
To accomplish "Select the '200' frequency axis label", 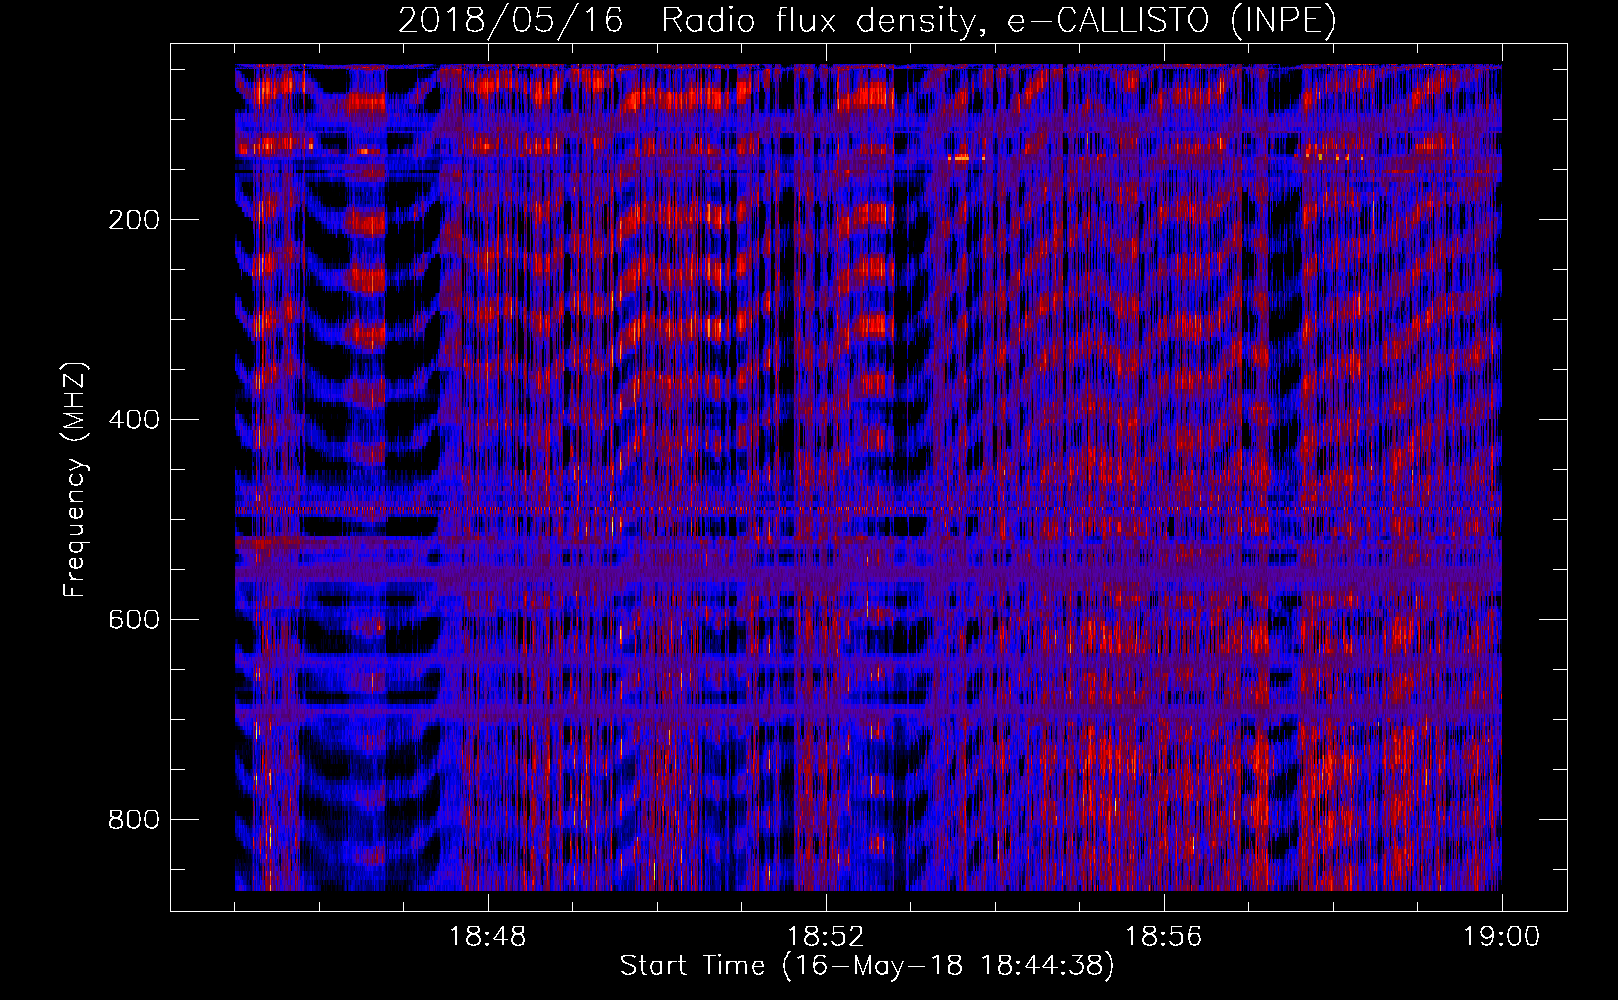I will [133, 220].
